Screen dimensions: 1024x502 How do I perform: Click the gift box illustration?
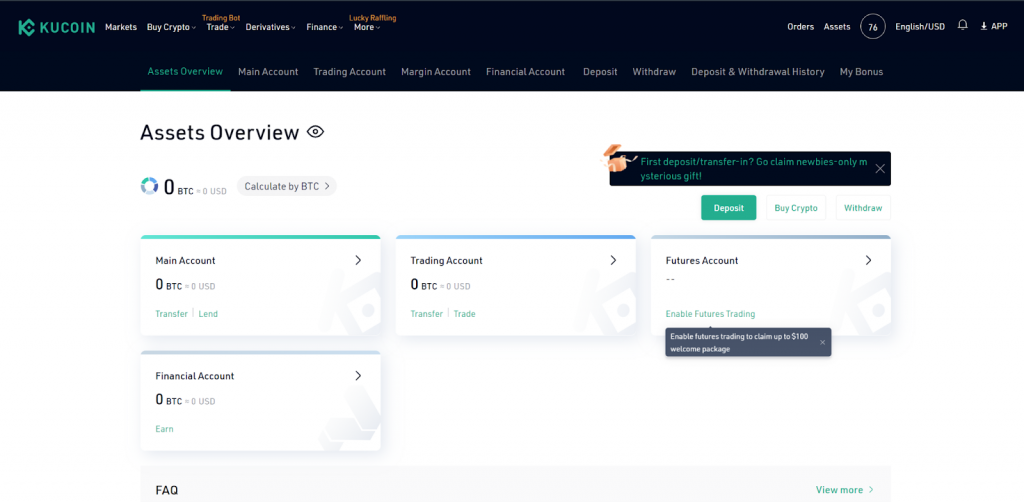click(619, 158)
